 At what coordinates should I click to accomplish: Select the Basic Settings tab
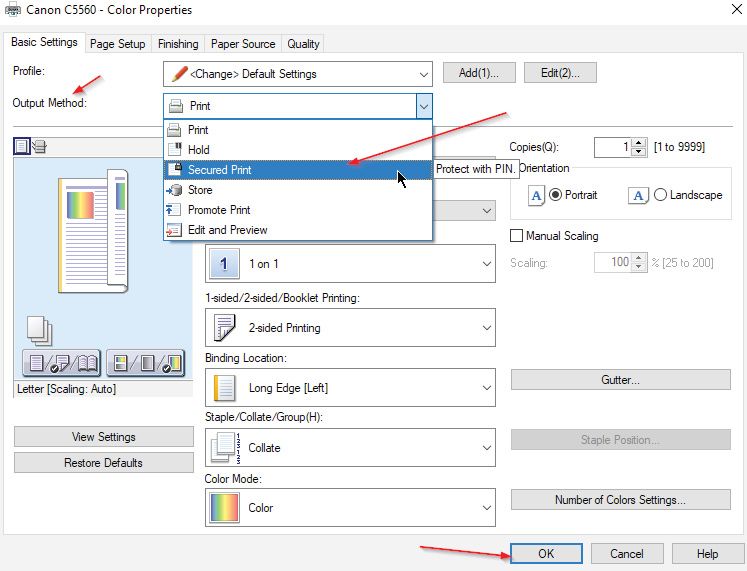(44, 42)
